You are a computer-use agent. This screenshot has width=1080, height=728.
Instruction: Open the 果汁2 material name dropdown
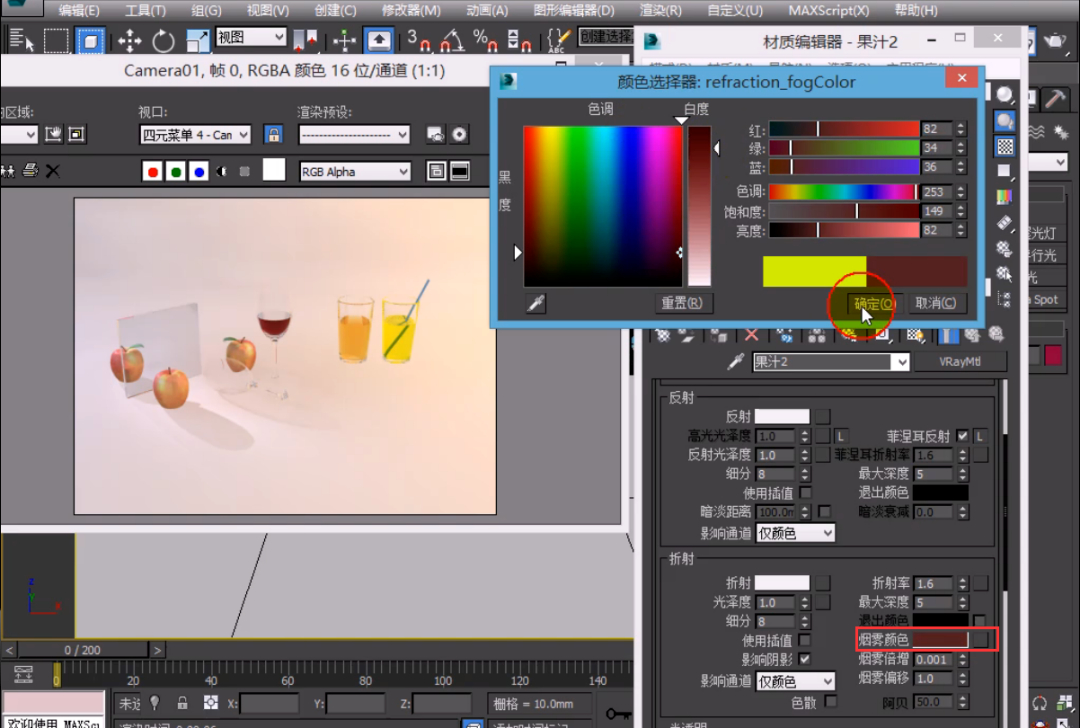900,362
